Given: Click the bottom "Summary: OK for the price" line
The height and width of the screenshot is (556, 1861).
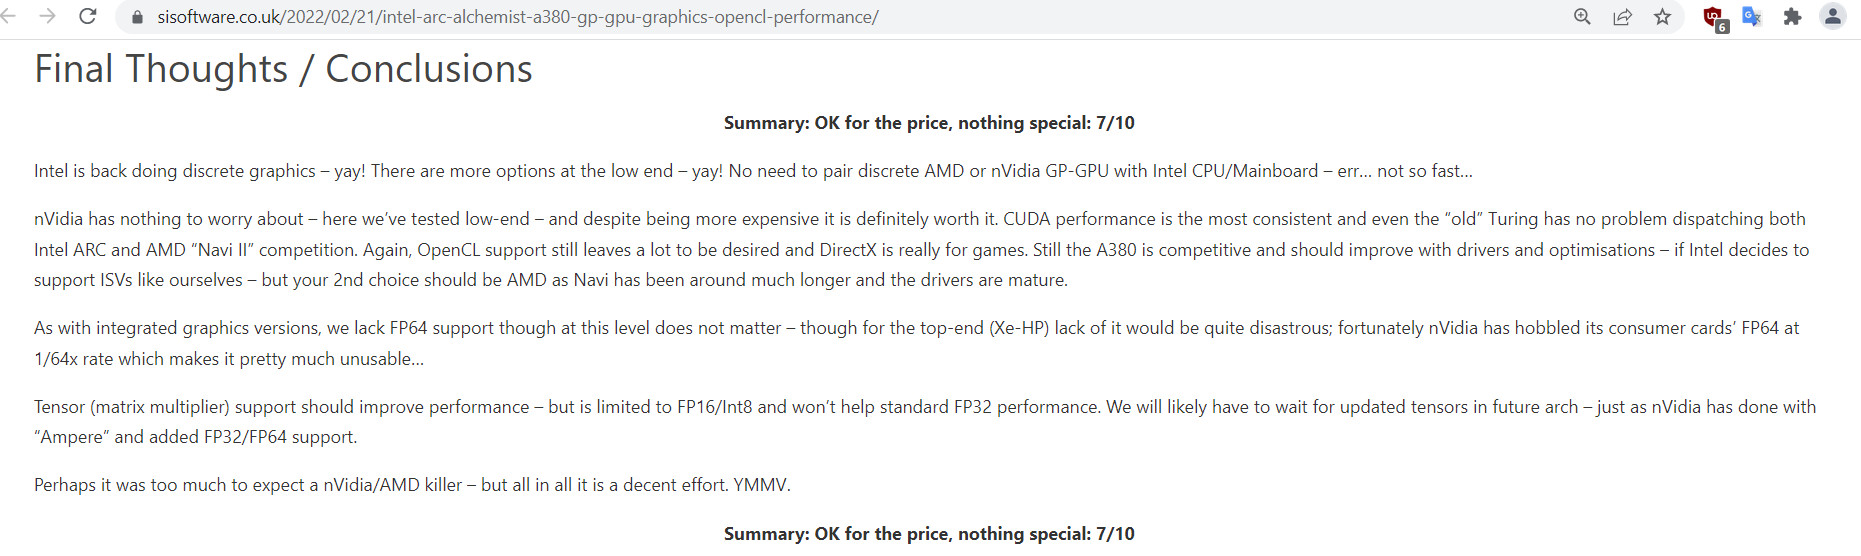Looking at the screenshot, I should tap(929, 534).
